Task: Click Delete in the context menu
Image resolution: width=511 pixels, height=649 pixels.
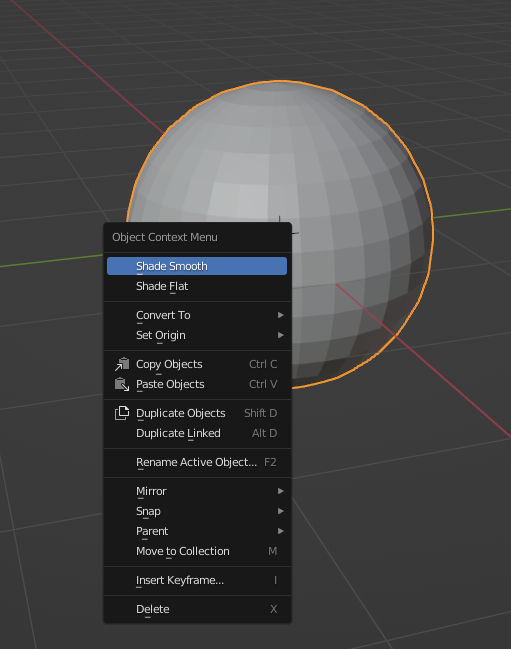Action: 197,609
